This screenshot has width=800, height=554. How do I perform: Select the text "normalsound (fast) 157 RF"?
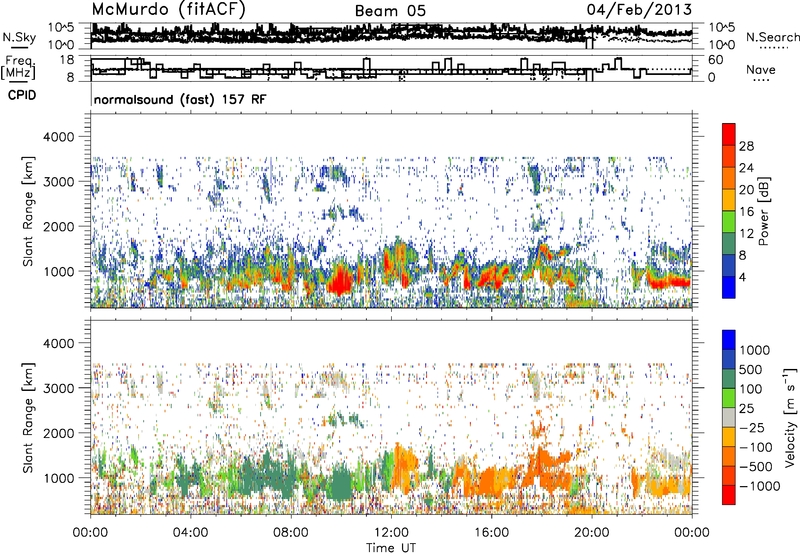coord(180,99)
